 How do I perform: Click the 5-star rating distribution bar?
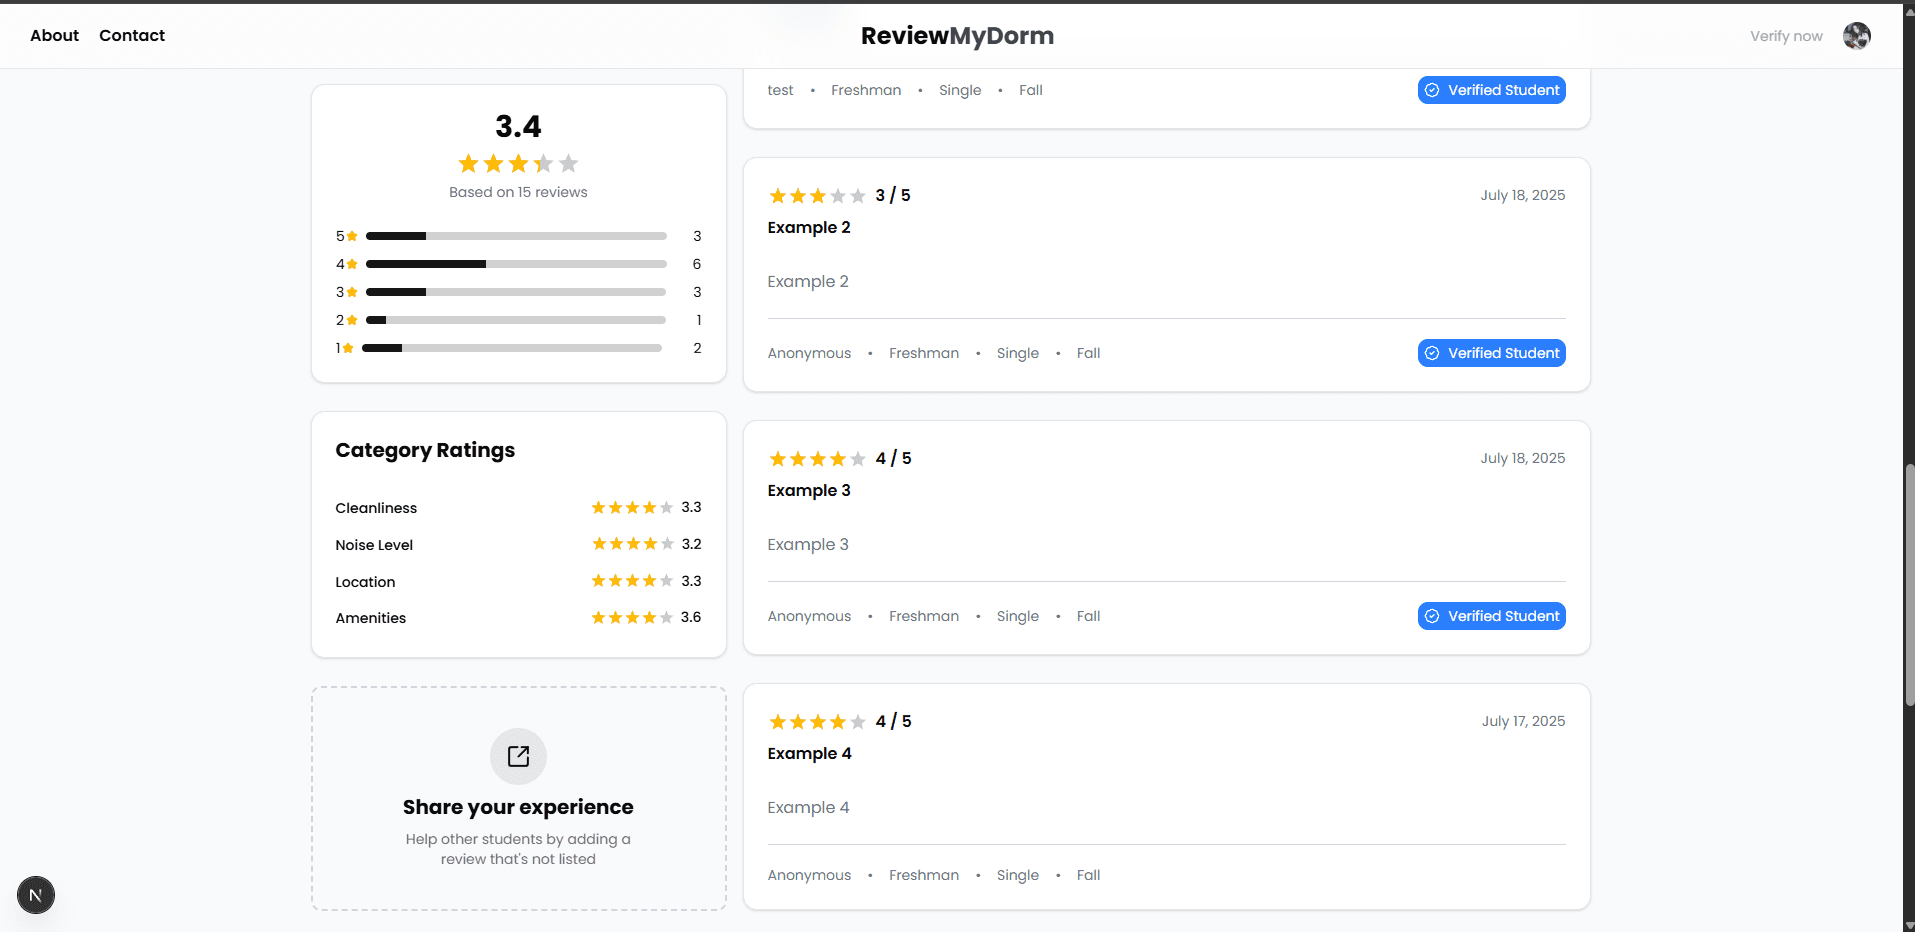[516, 236]
